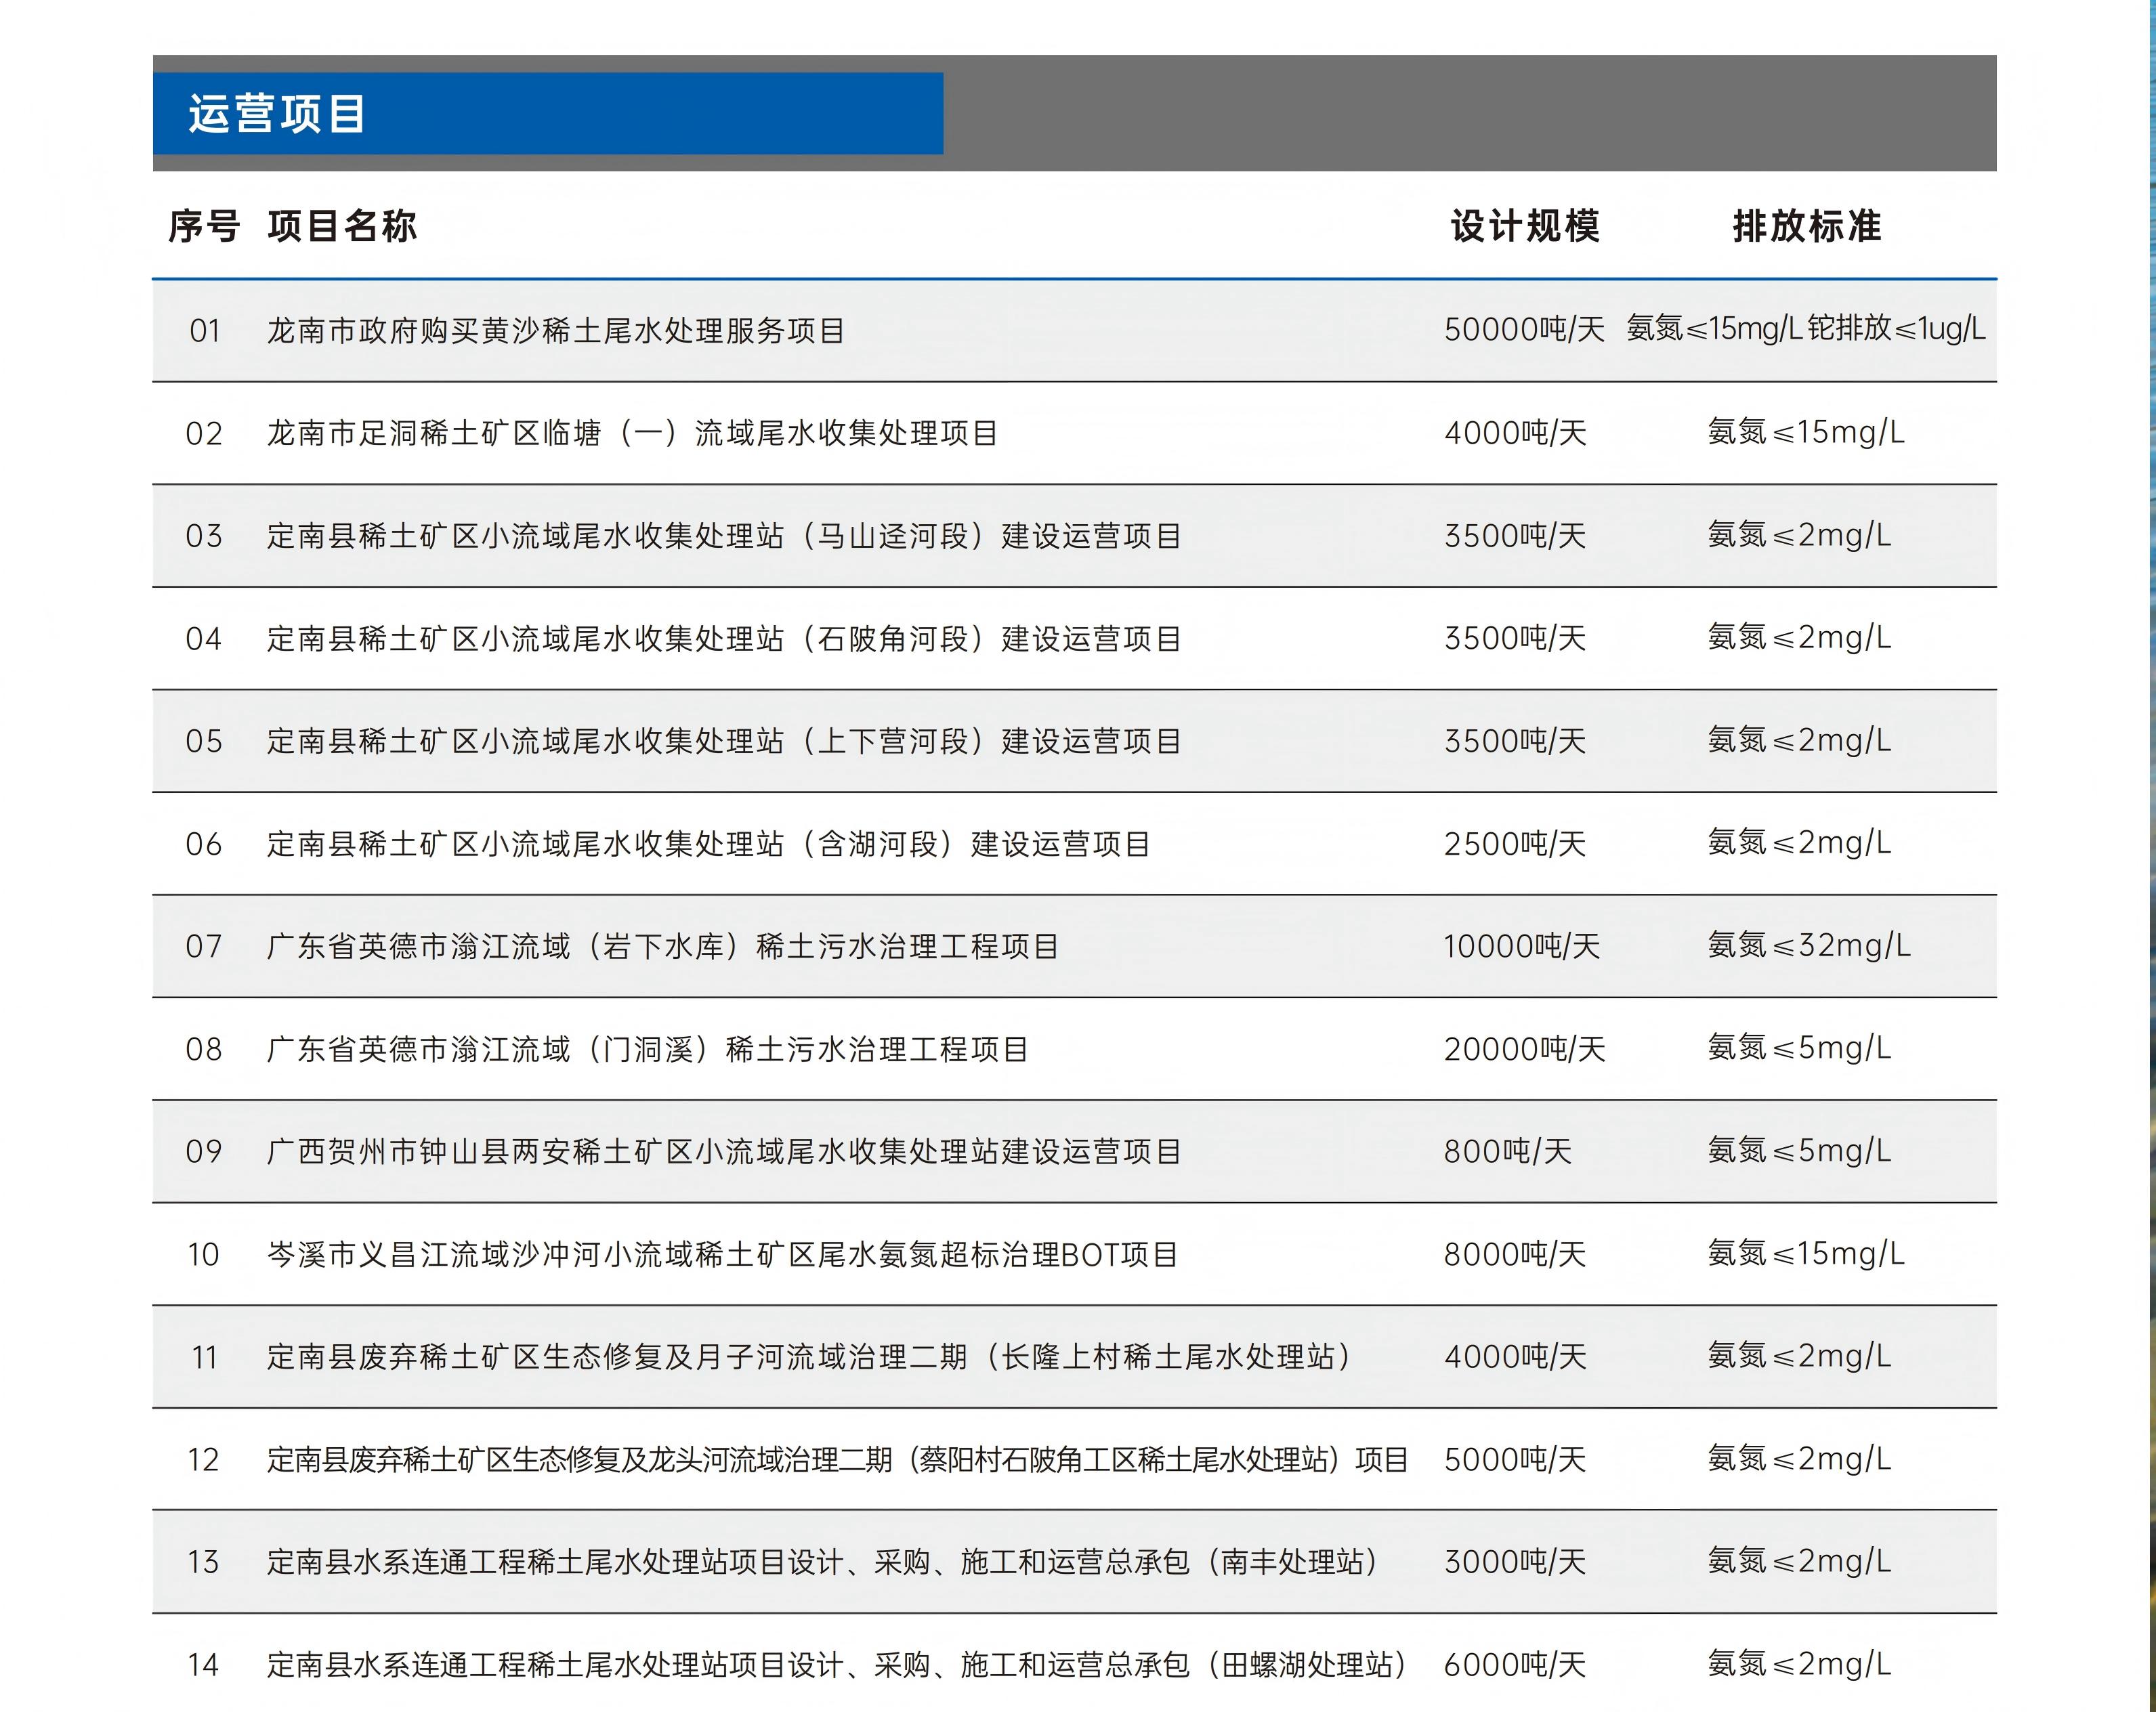The width and height of the screenshot is (2156, 1712).
Task: Click 氨氮≤2mg/L in row 06
Action: (1799, 843)
